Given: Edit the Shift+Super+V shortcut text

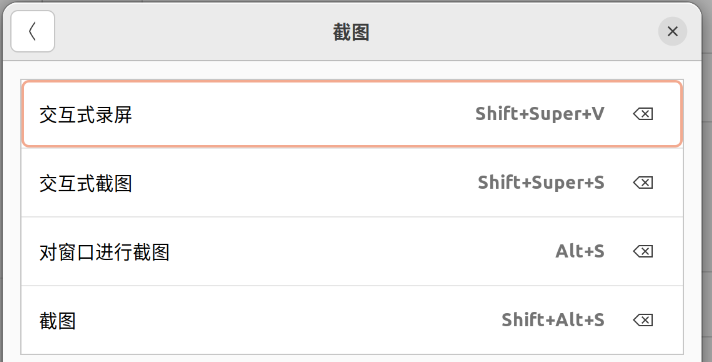Looking at the screenshot, I should point(539,114).
